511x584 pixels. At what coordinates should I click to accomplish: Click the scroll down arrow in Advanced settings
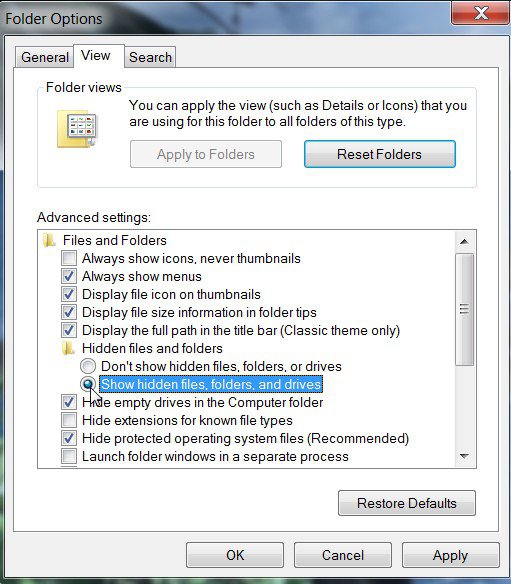point(464,456)
